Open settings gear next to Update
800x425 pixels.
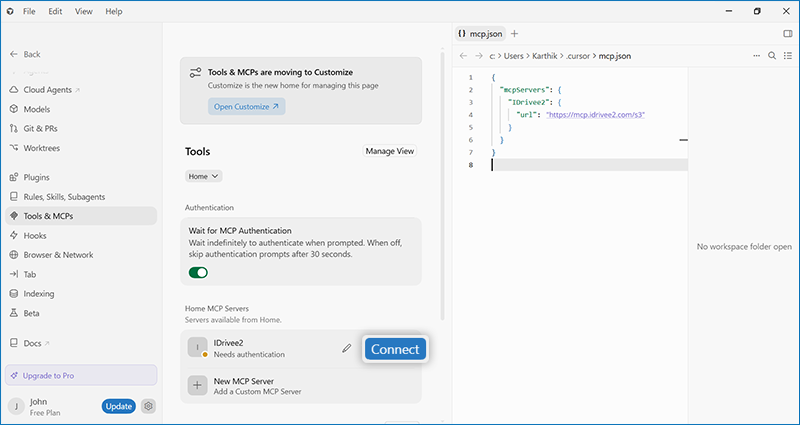[148, 406]
